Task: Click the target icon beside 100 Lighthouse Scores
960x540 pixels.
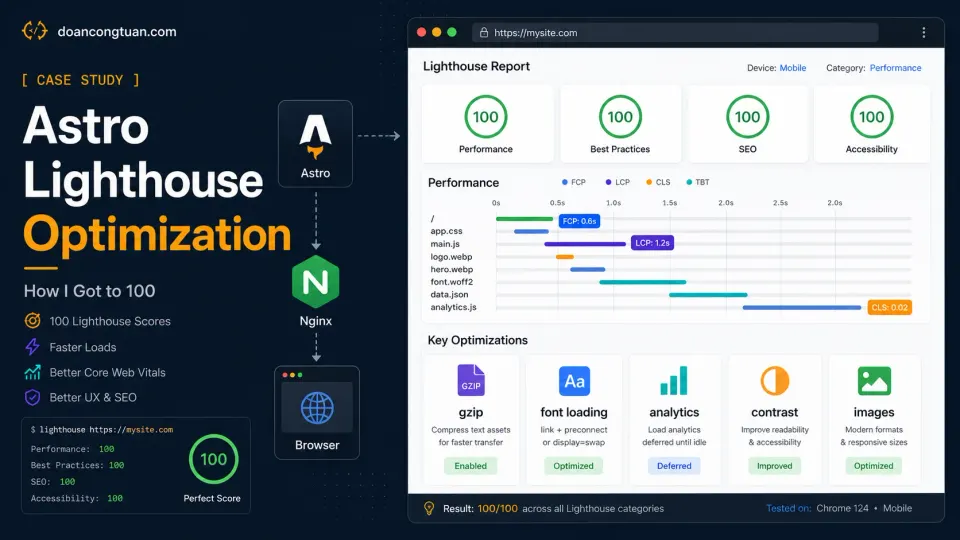Action: point(32,321)
